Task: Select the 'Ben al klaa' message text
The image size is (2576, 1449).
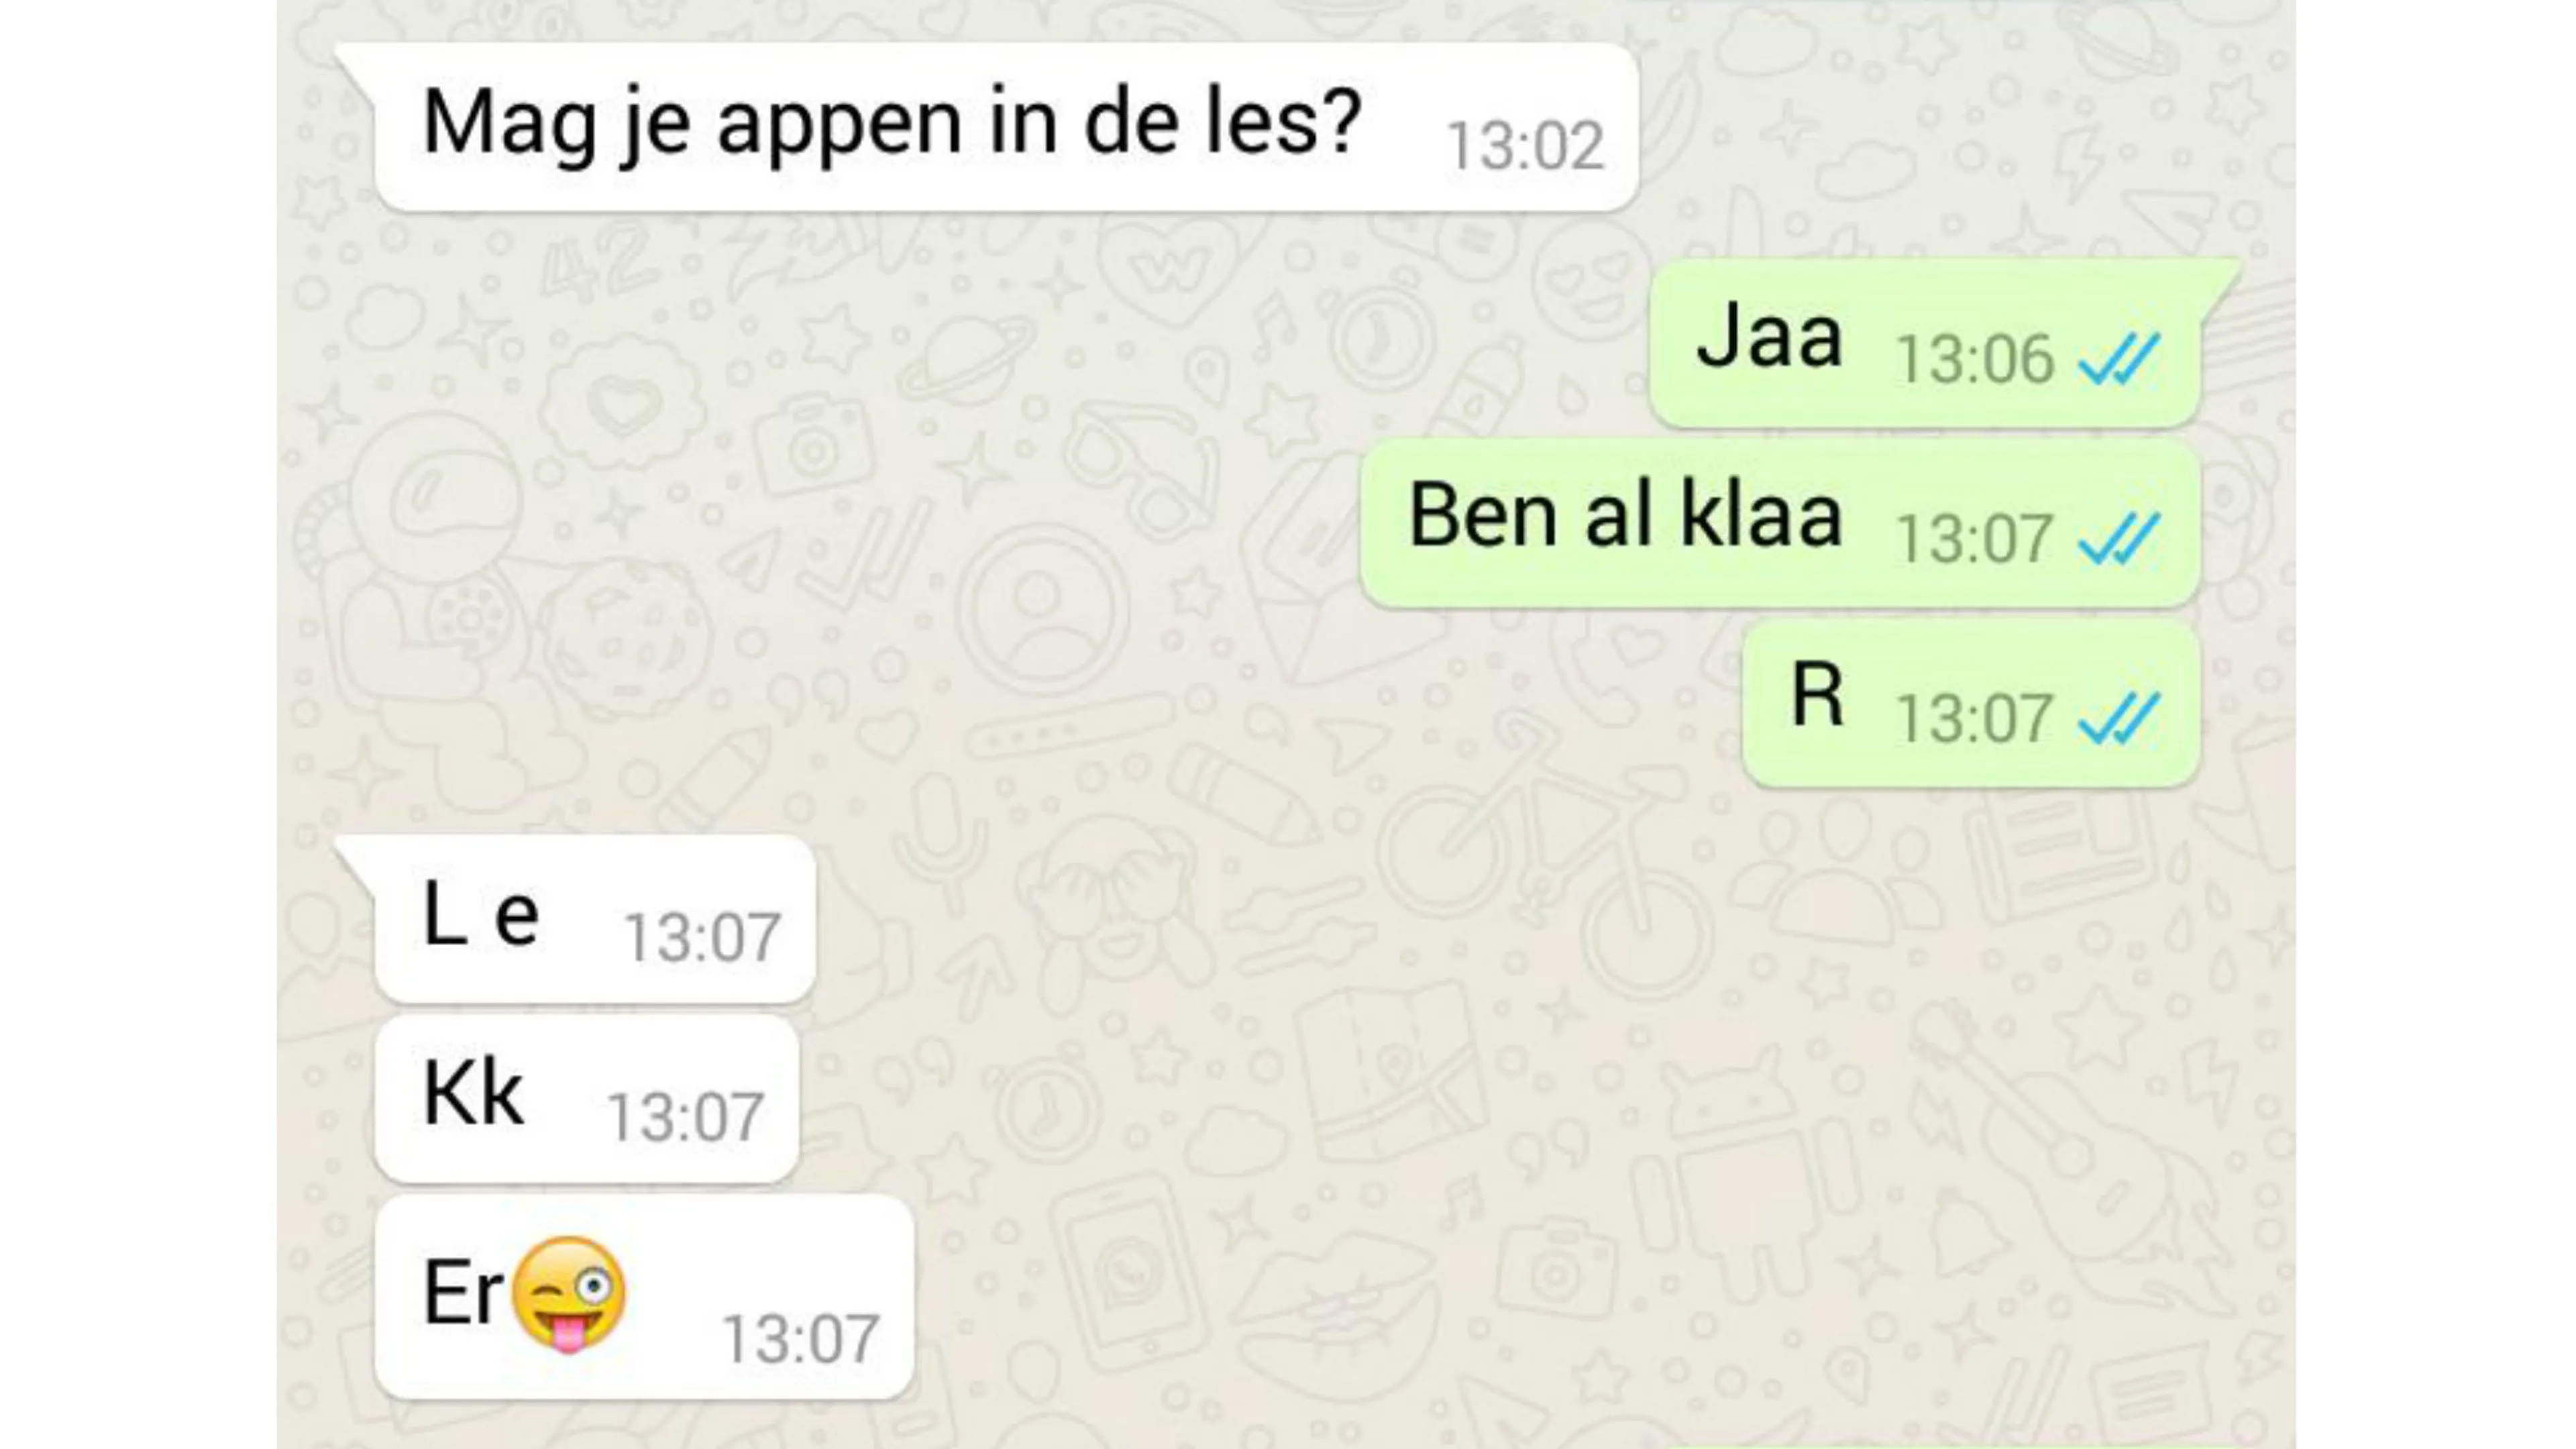Action: pyautogui.click(x=1625, y=516)
